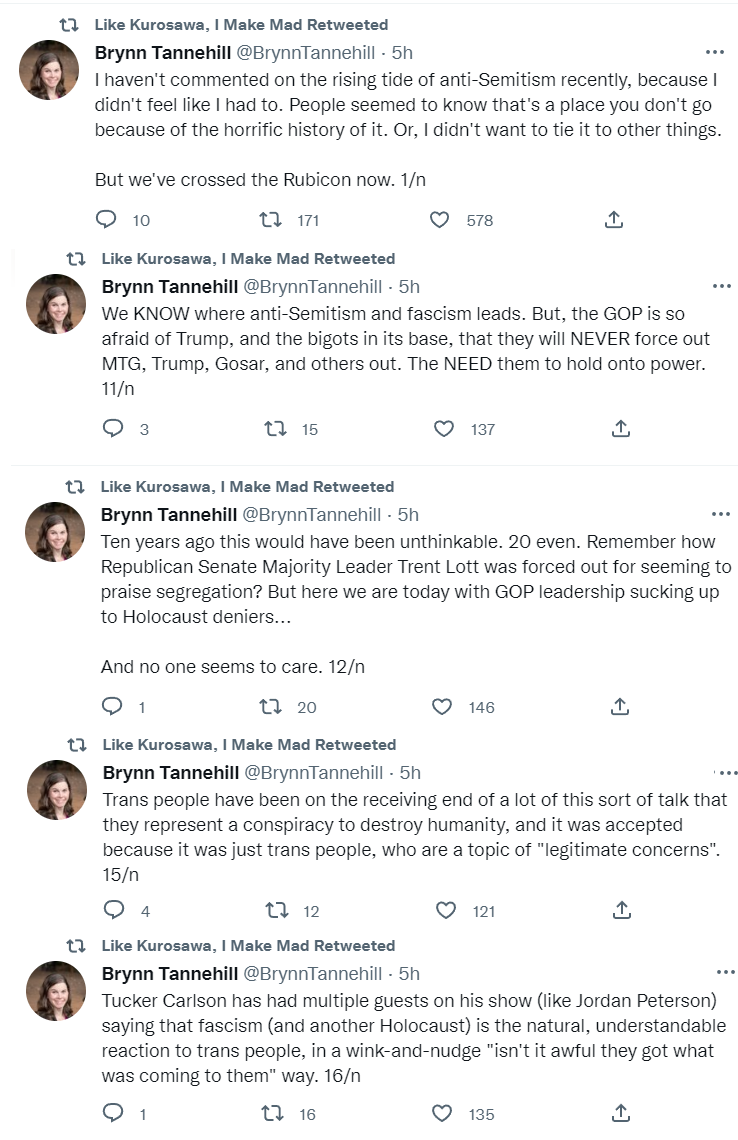
Task: Open Brynn Tannehill's profile from the first tweet
Action: coord(166,52)
